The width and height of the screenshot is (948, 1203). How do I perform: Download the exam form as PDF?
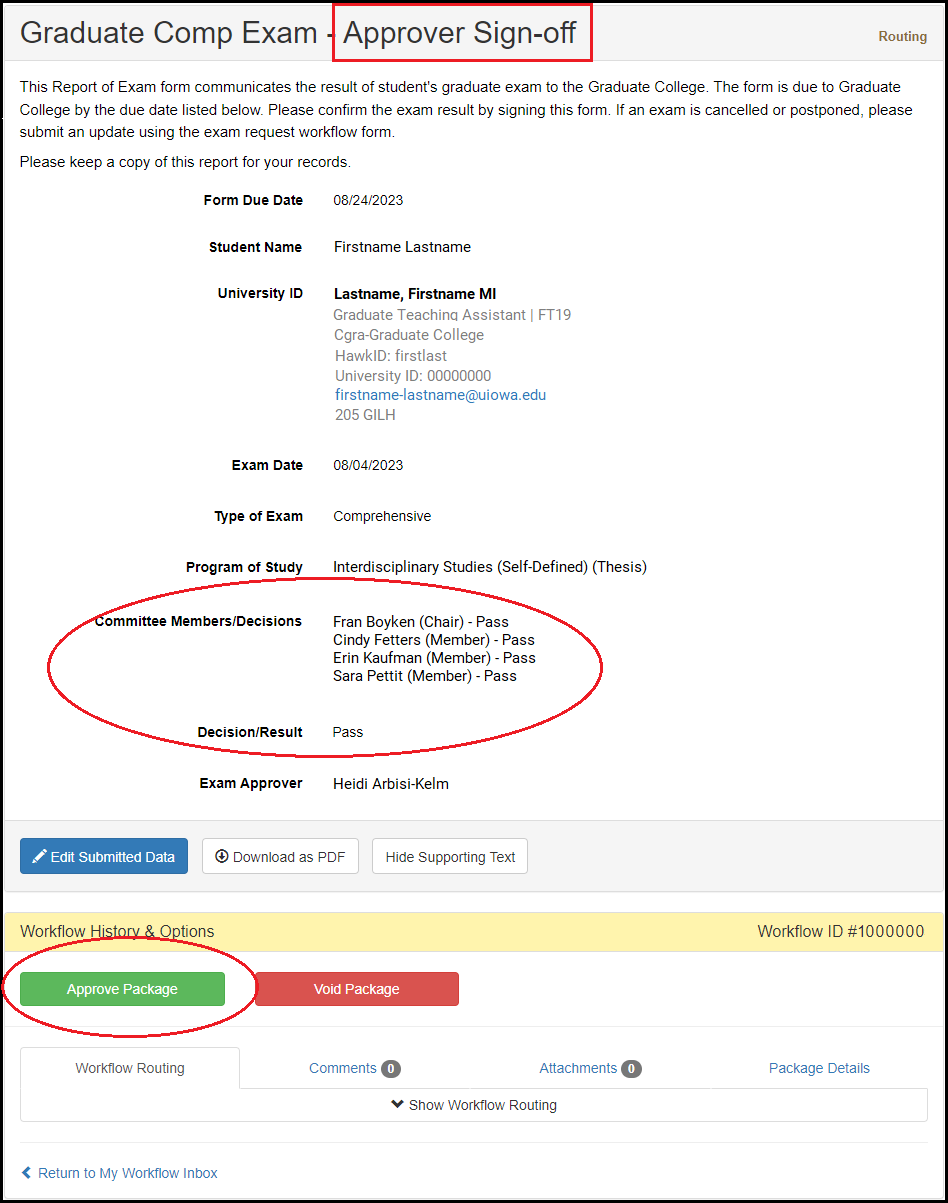(x=280, y=855)
